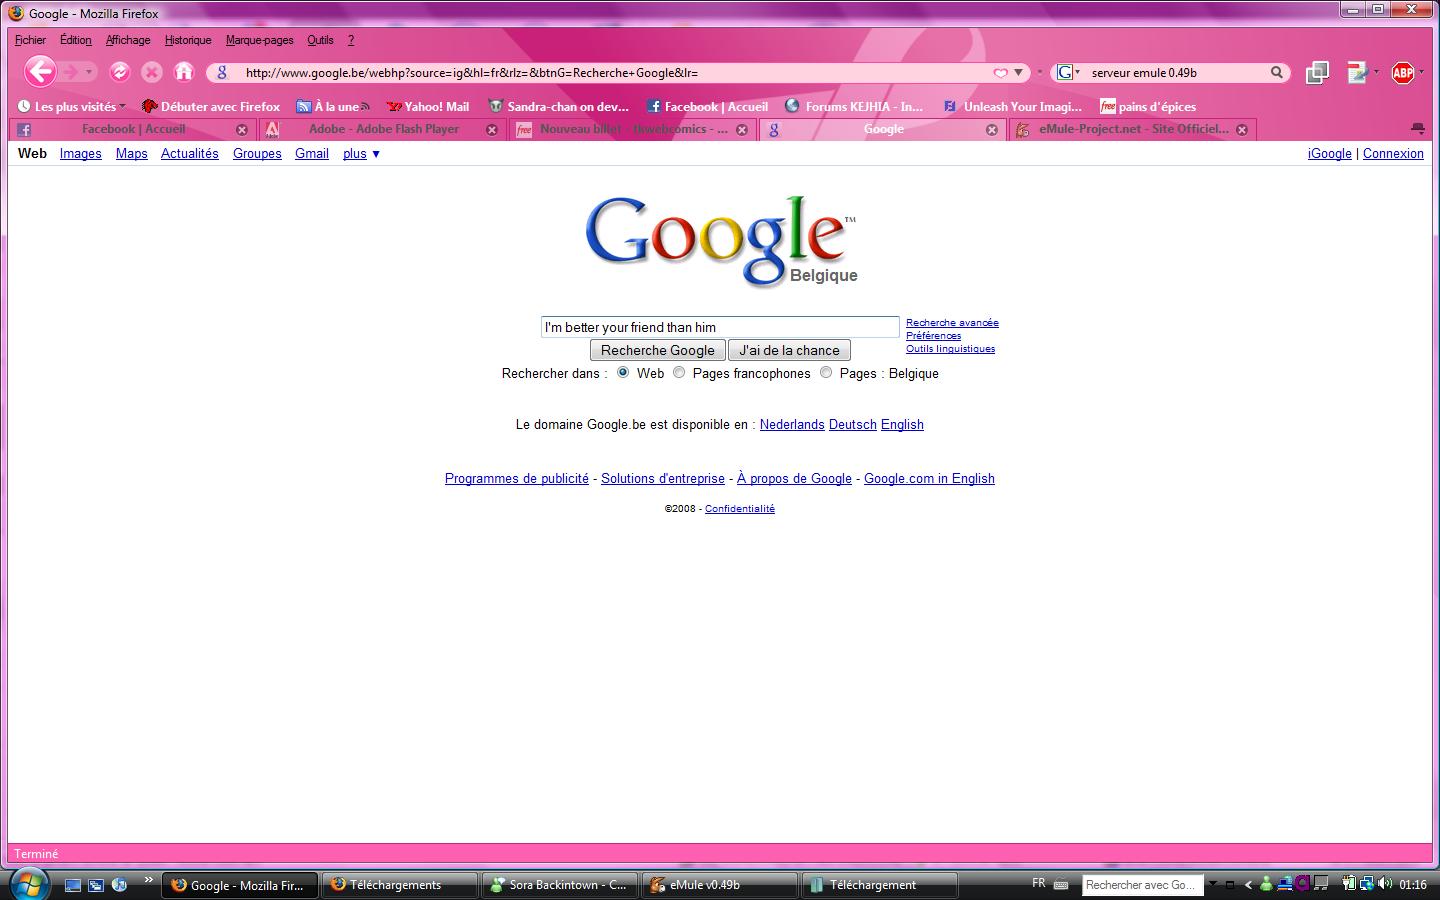Open Recherche avancée link
Screen dimensions: 1440x900
click(952, 322)
